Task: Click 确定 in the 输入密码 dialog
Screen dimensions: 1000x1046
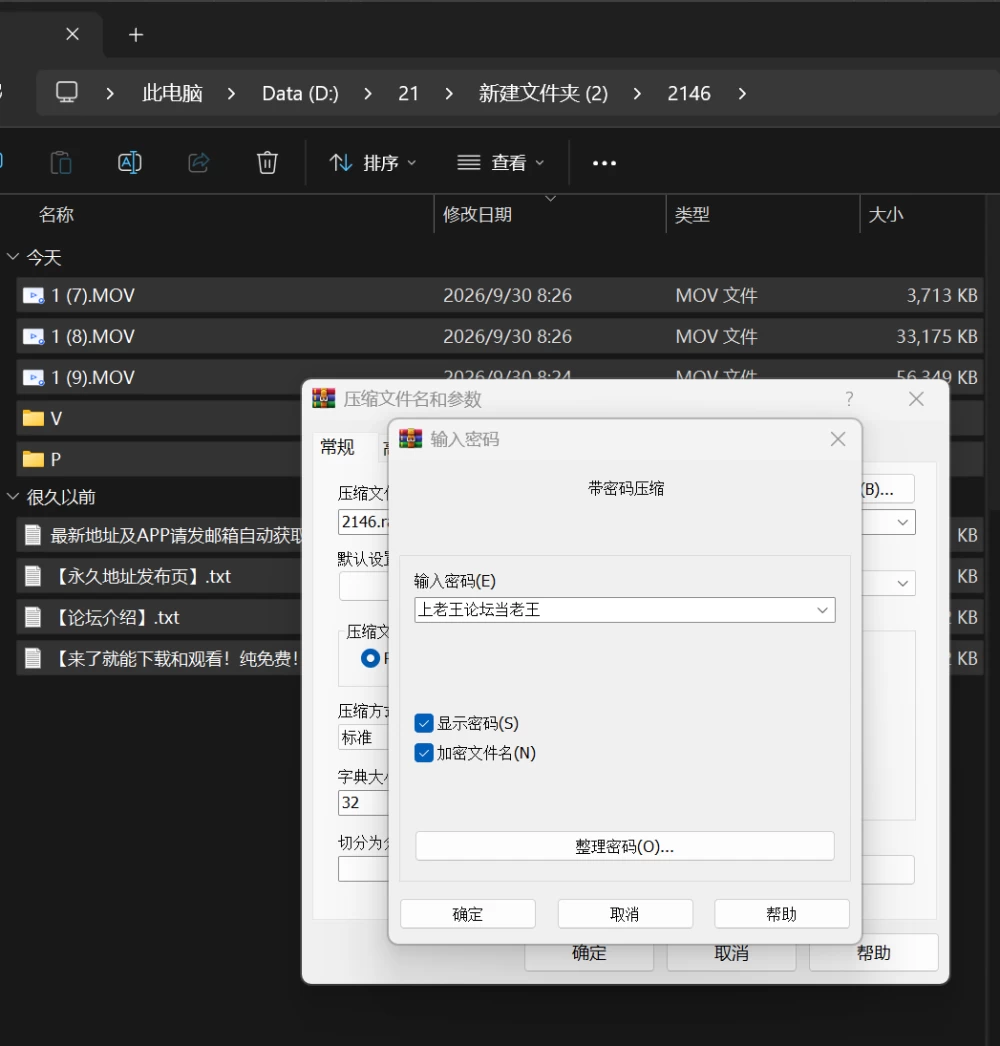Action: tap(468, 914)
